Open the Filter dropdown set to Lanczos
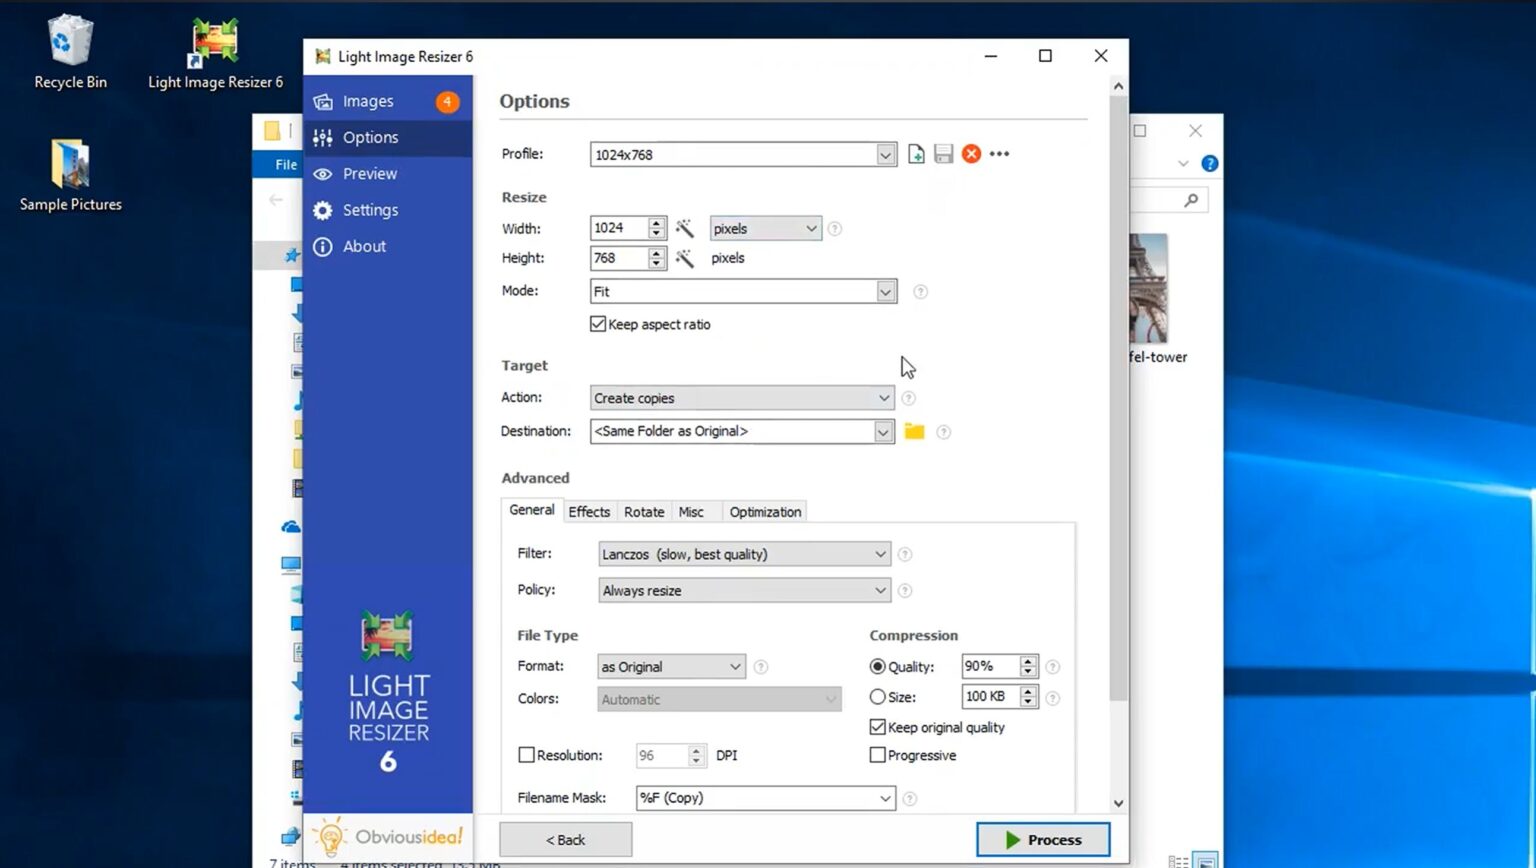This screenshot has height=868, width=1536. [x=879, y=553]
